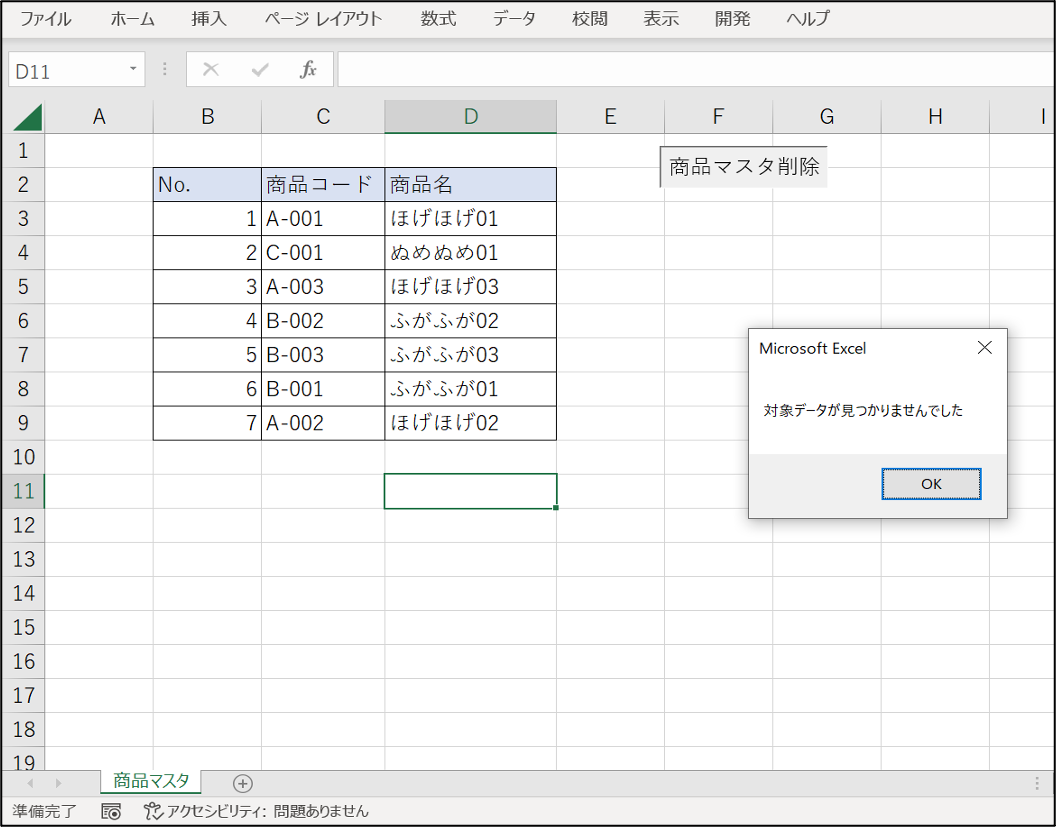Click the macro recording status bar icon
The width and height of the screenshot is (1056, 828).
pos(111,812)
